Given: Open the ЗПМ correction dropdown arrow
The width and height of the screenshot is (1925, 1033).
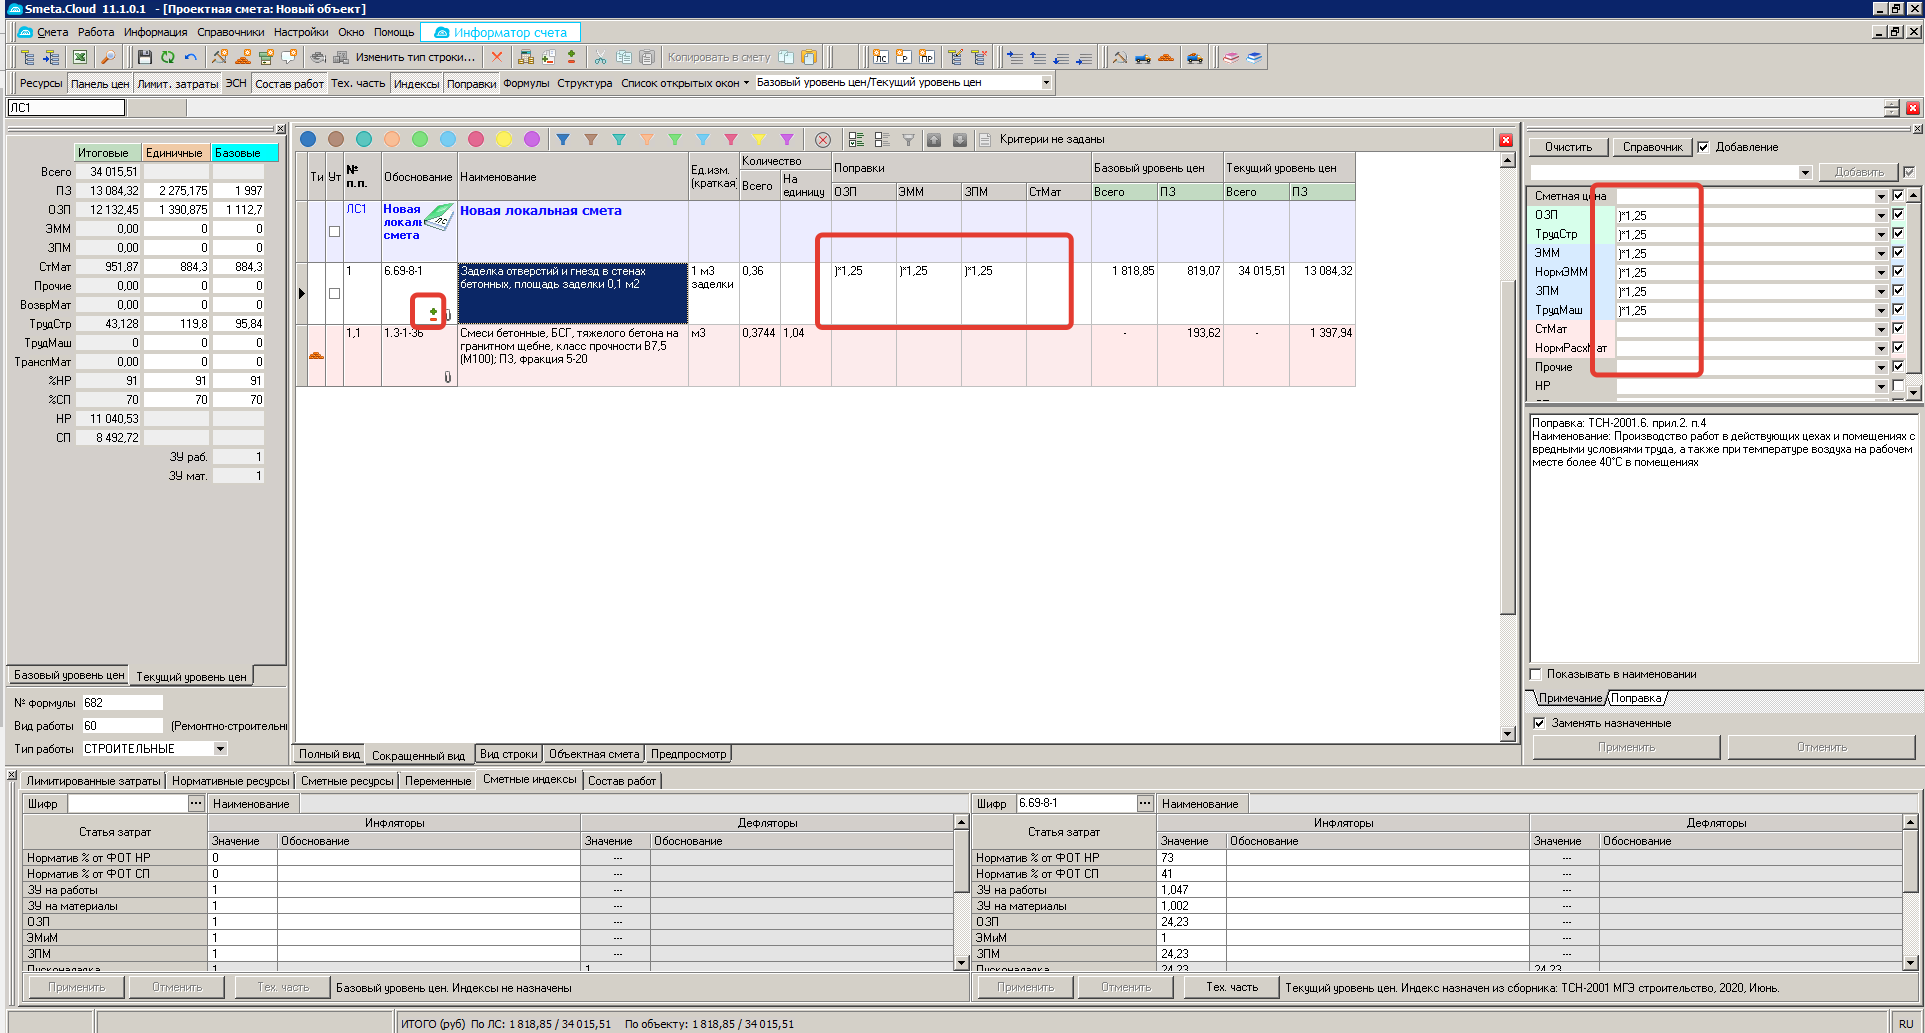Looking at the screenshot, I should tap(1881, 291).
